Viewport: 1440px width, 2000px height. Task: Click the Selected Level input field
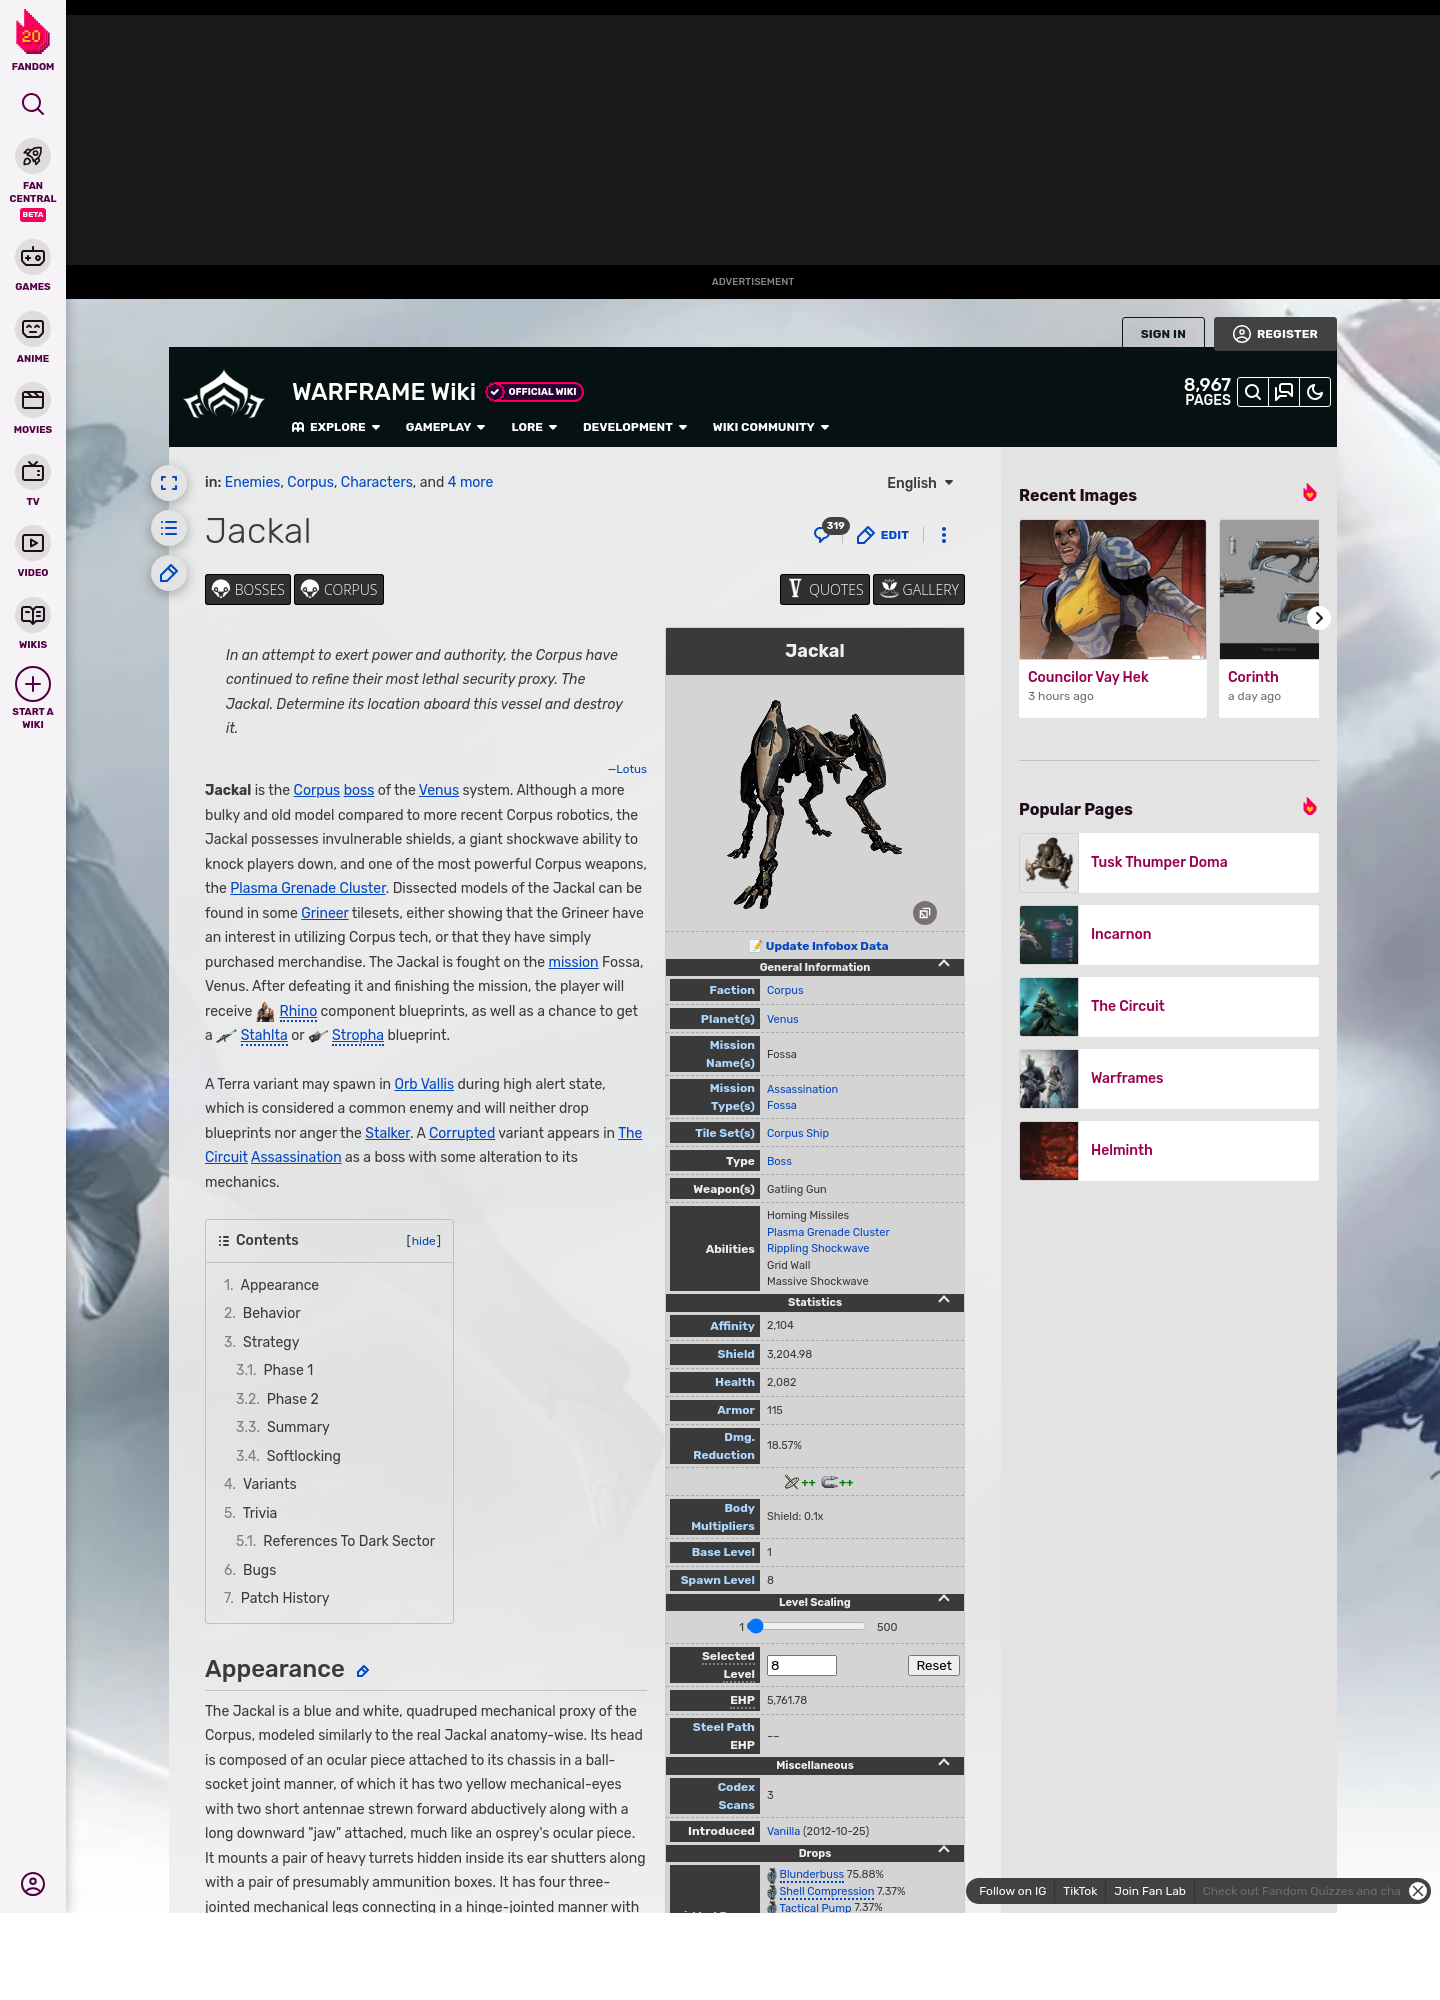point(802,1665)
